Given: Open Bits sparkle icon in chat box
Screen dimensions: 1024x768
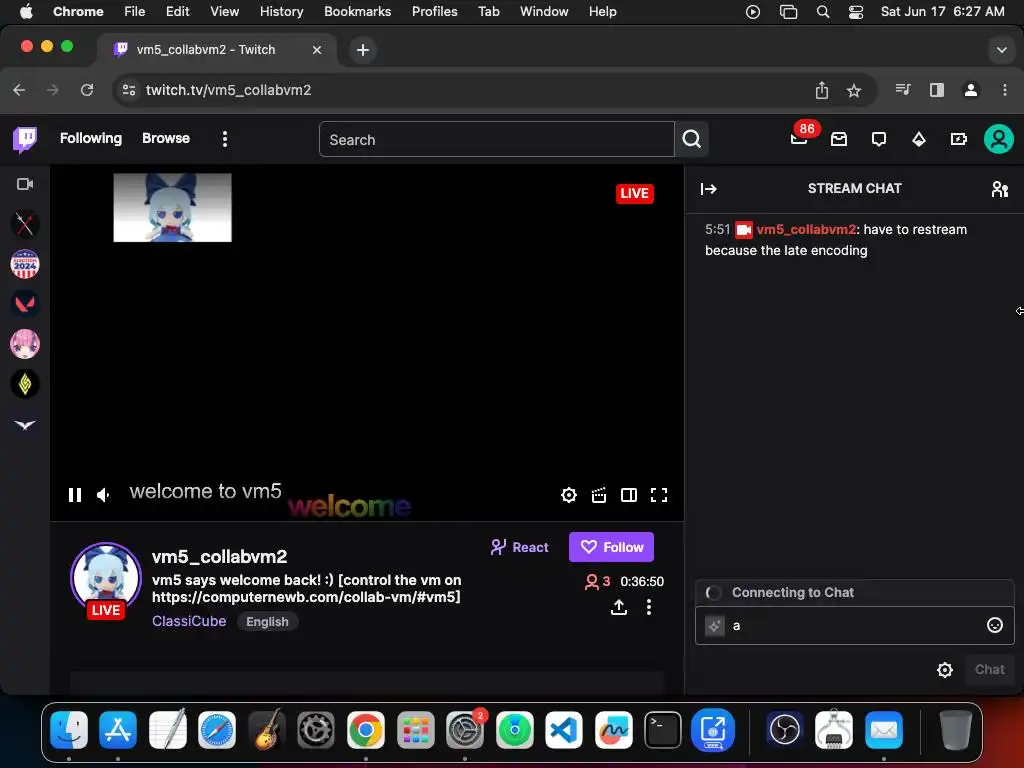Looking at the screenshot, I should 714,626.
